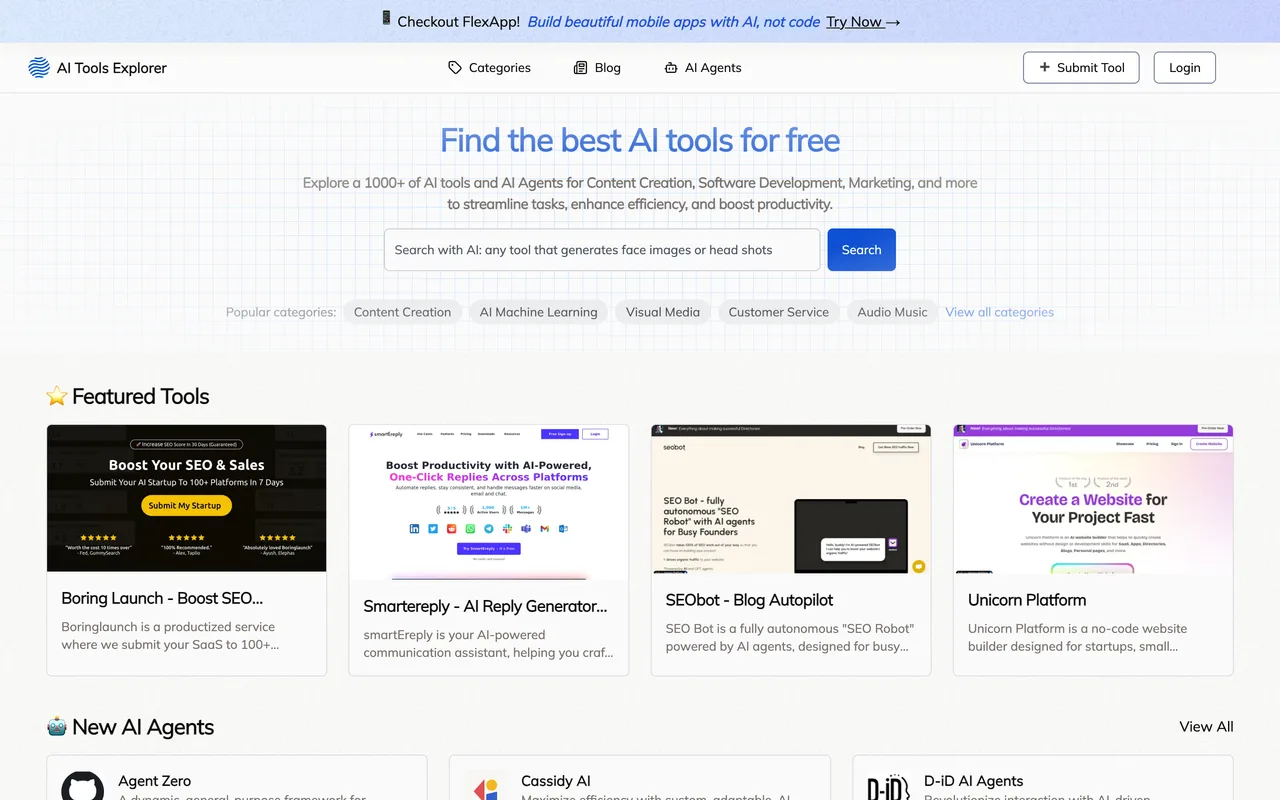Viewport: 1280px width, 800px height.
Task: Click the Unicorn Platform card title
Action: [x=1027, y=600]
